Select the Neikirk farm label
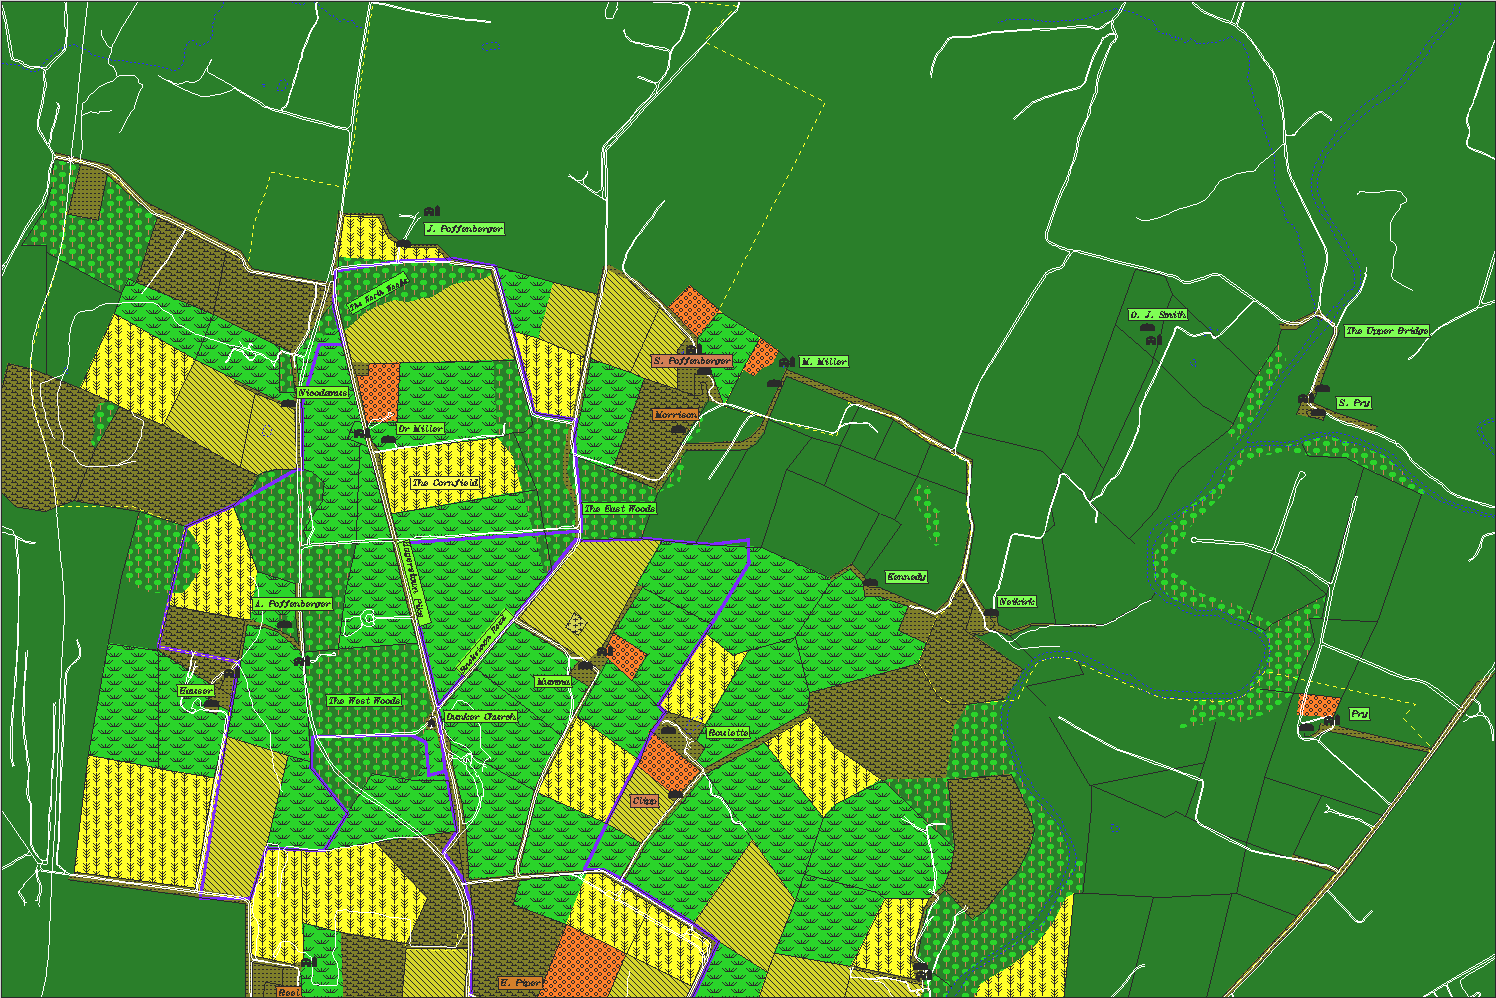This screenshot has height=998, width=1496. [x=1017, y=602]
